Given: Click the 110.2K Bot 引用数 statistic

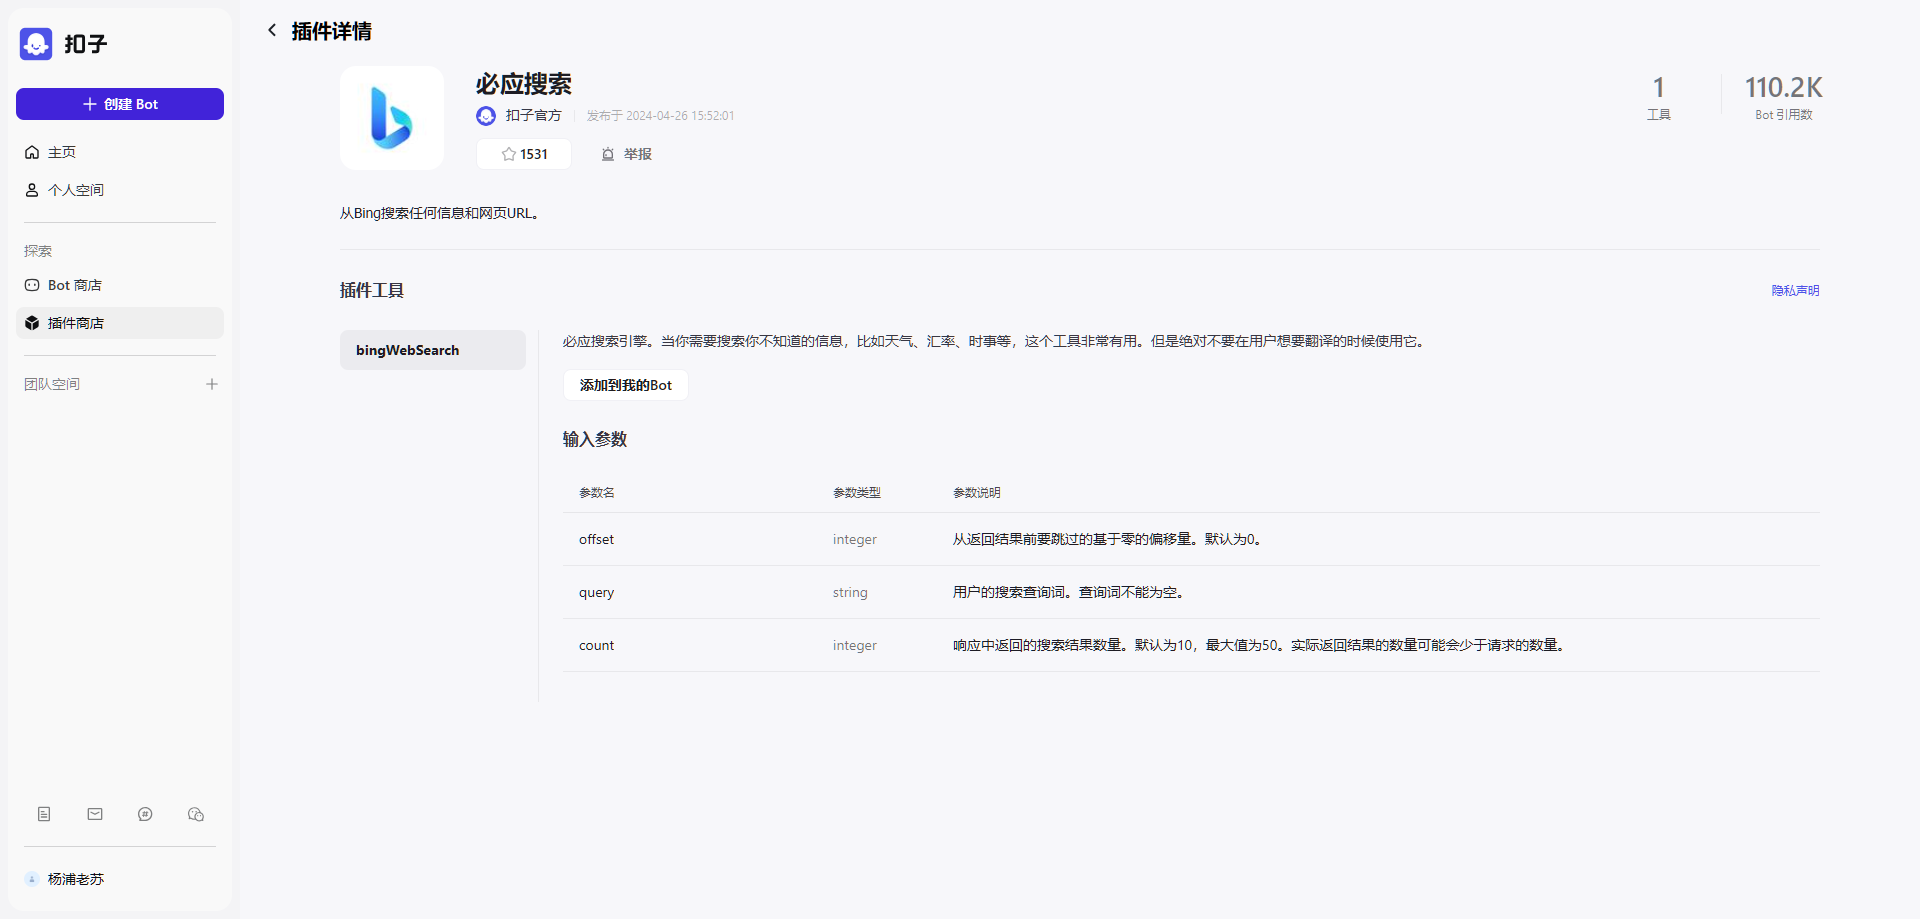Looking at the screenshot, I should point(1784,98).
